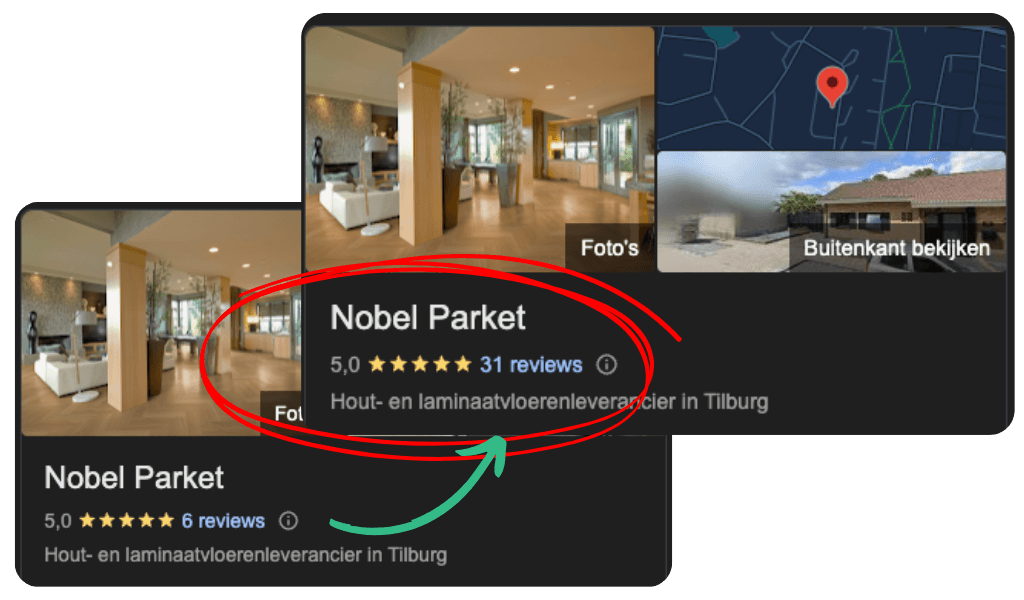Click the Foto's button on front card
This screenshot has width=1024, height=600.
pos(609,248)
